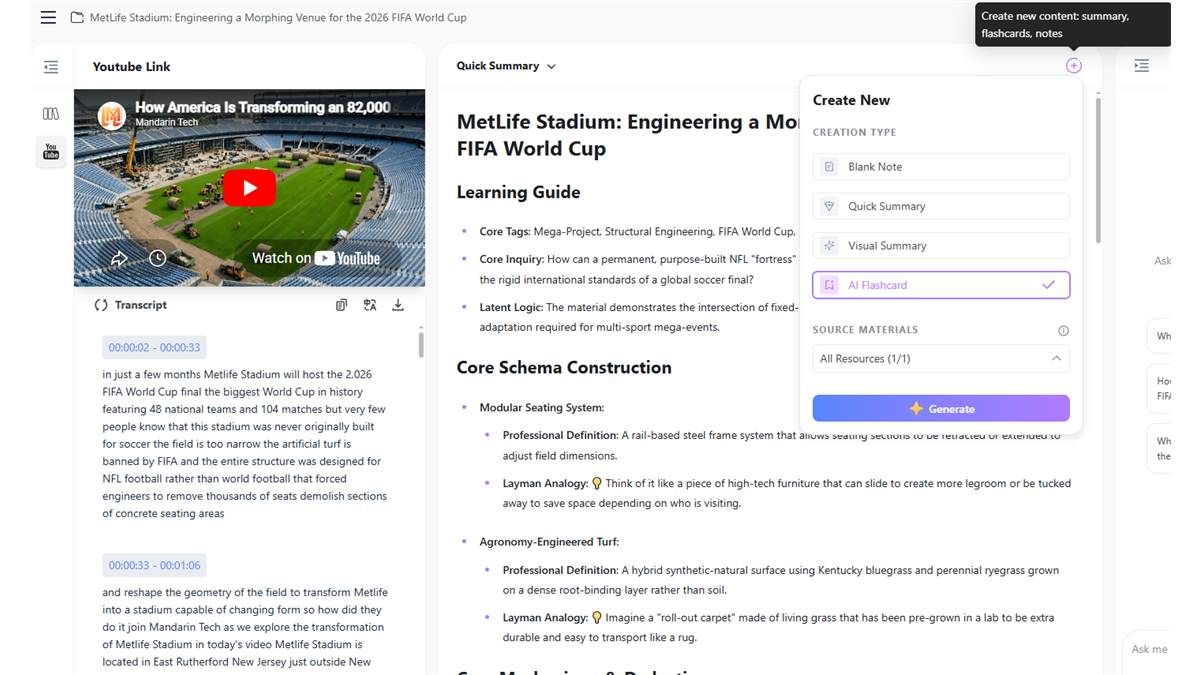The width and height of the screenshot is (1200, 675).
Task: Click the Youtube Link panel heading
Action: (x=131, y=67)
